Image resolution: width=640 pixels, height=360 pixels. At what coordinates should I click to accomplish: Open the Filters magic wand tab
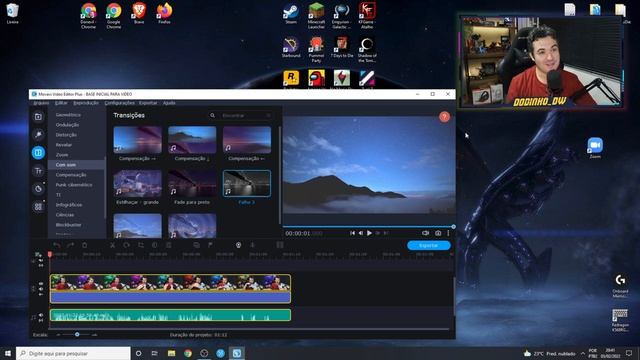pyautogui.click(x=38, y=135)
